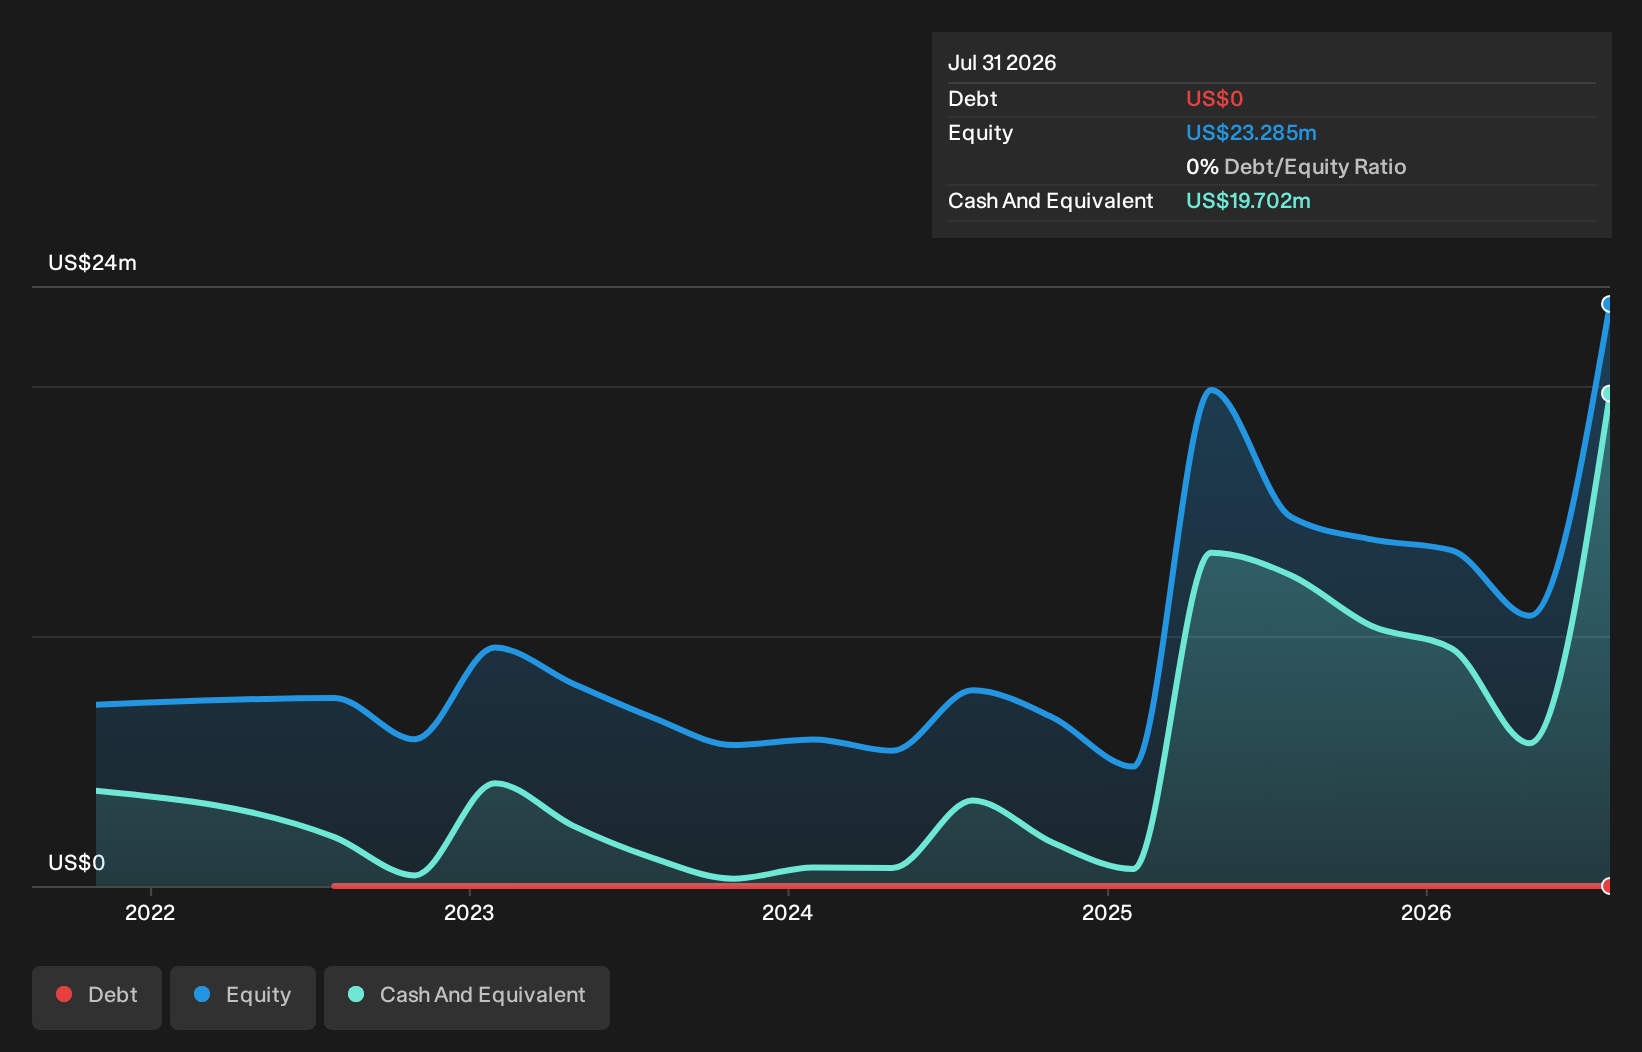The width and height of the screenshot is (1642, 1052).
Task: Click the 0% Debt/Equity Ratio text
Action: pyautogui.click(x=1296, y=167)
